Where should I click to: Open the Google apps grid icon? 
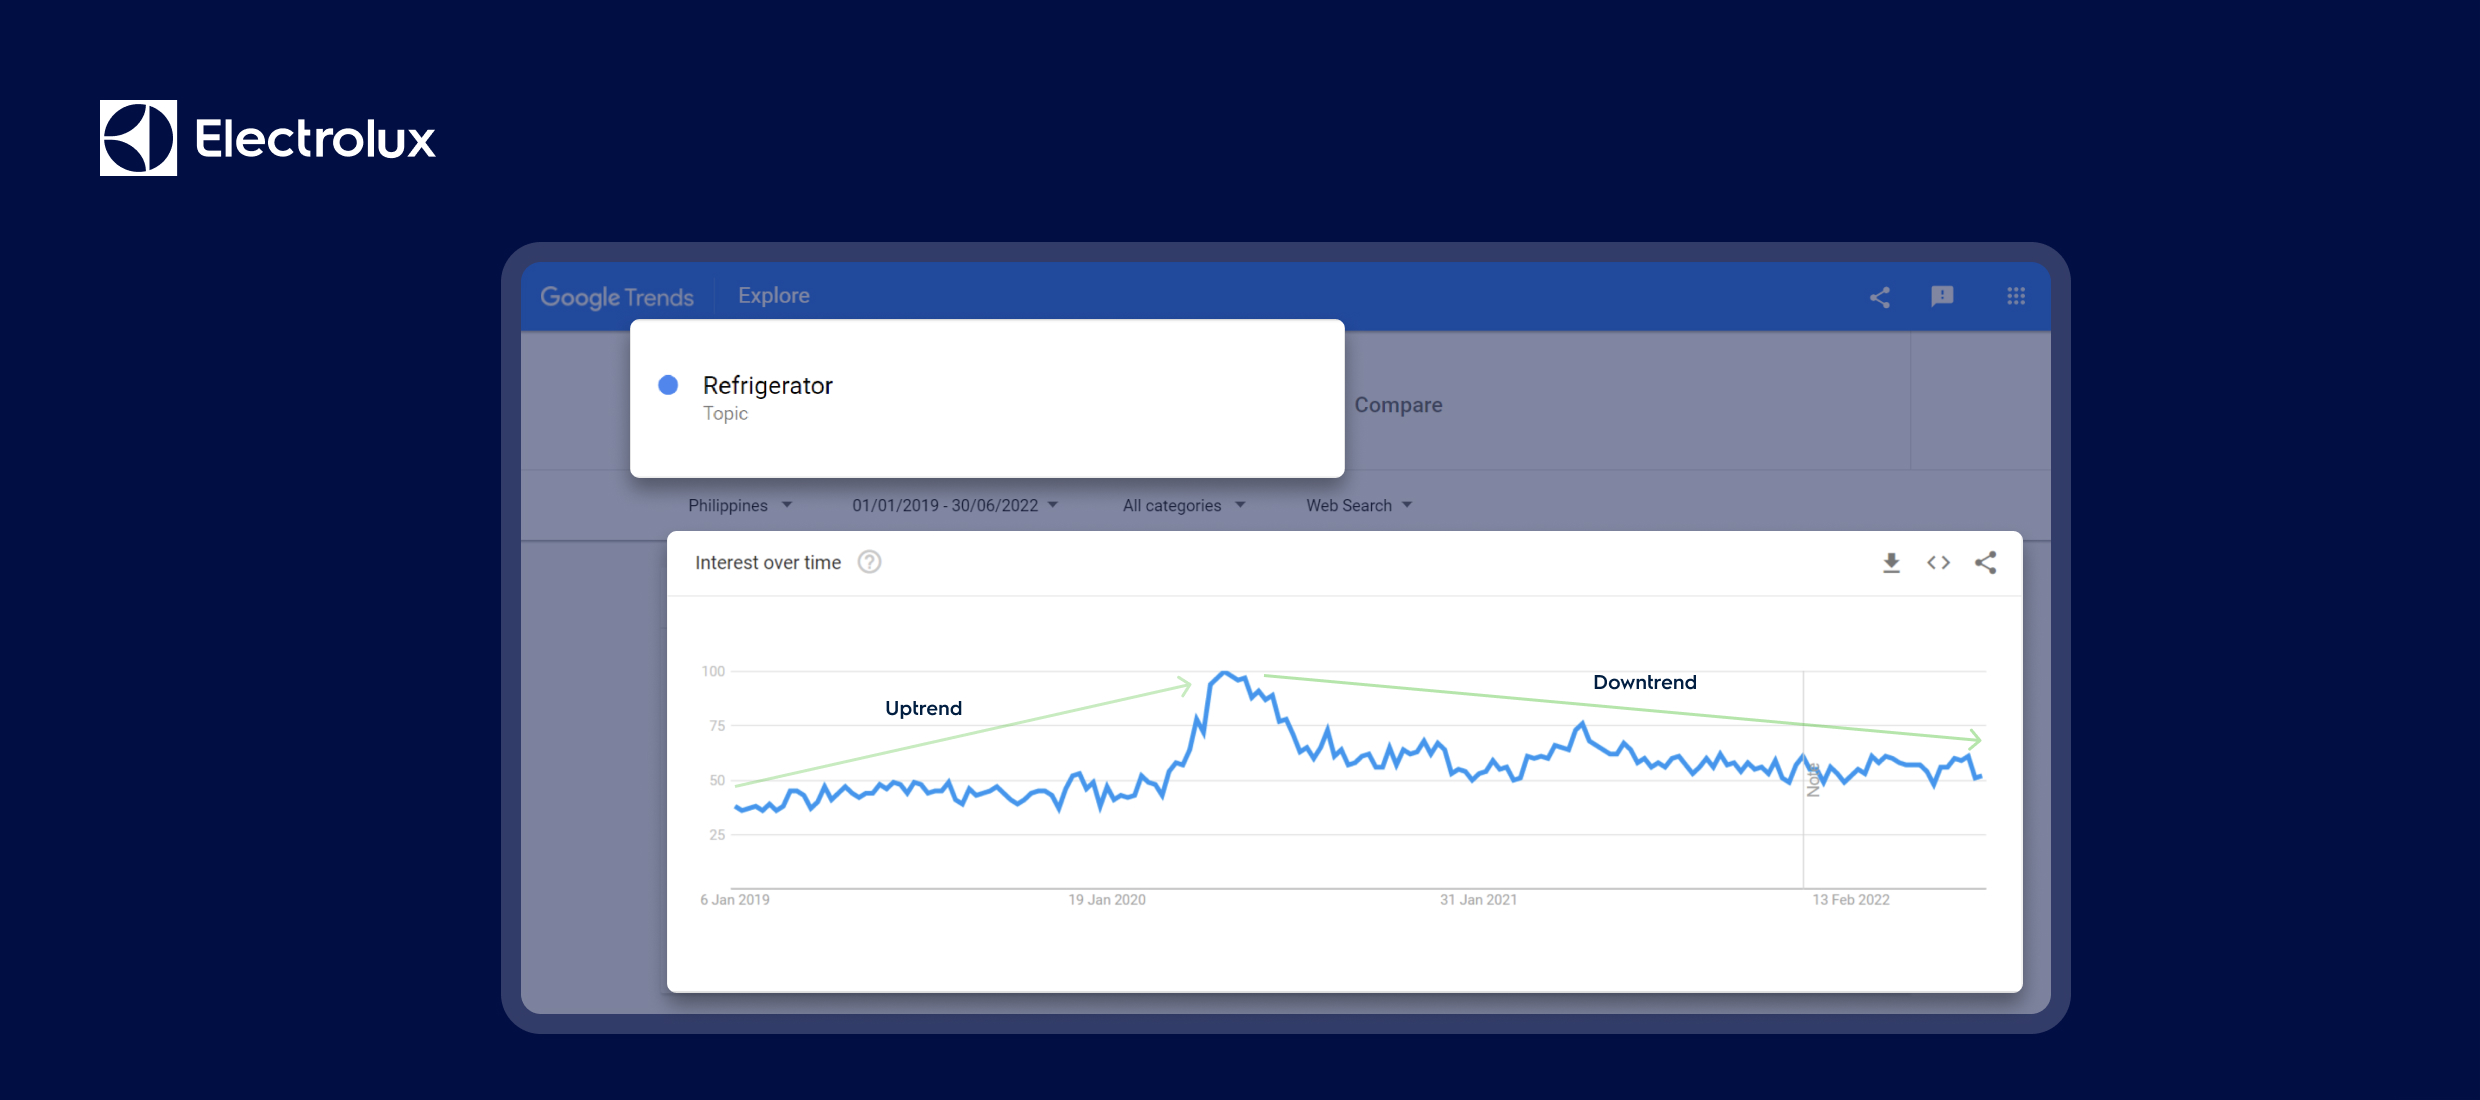2016,297
